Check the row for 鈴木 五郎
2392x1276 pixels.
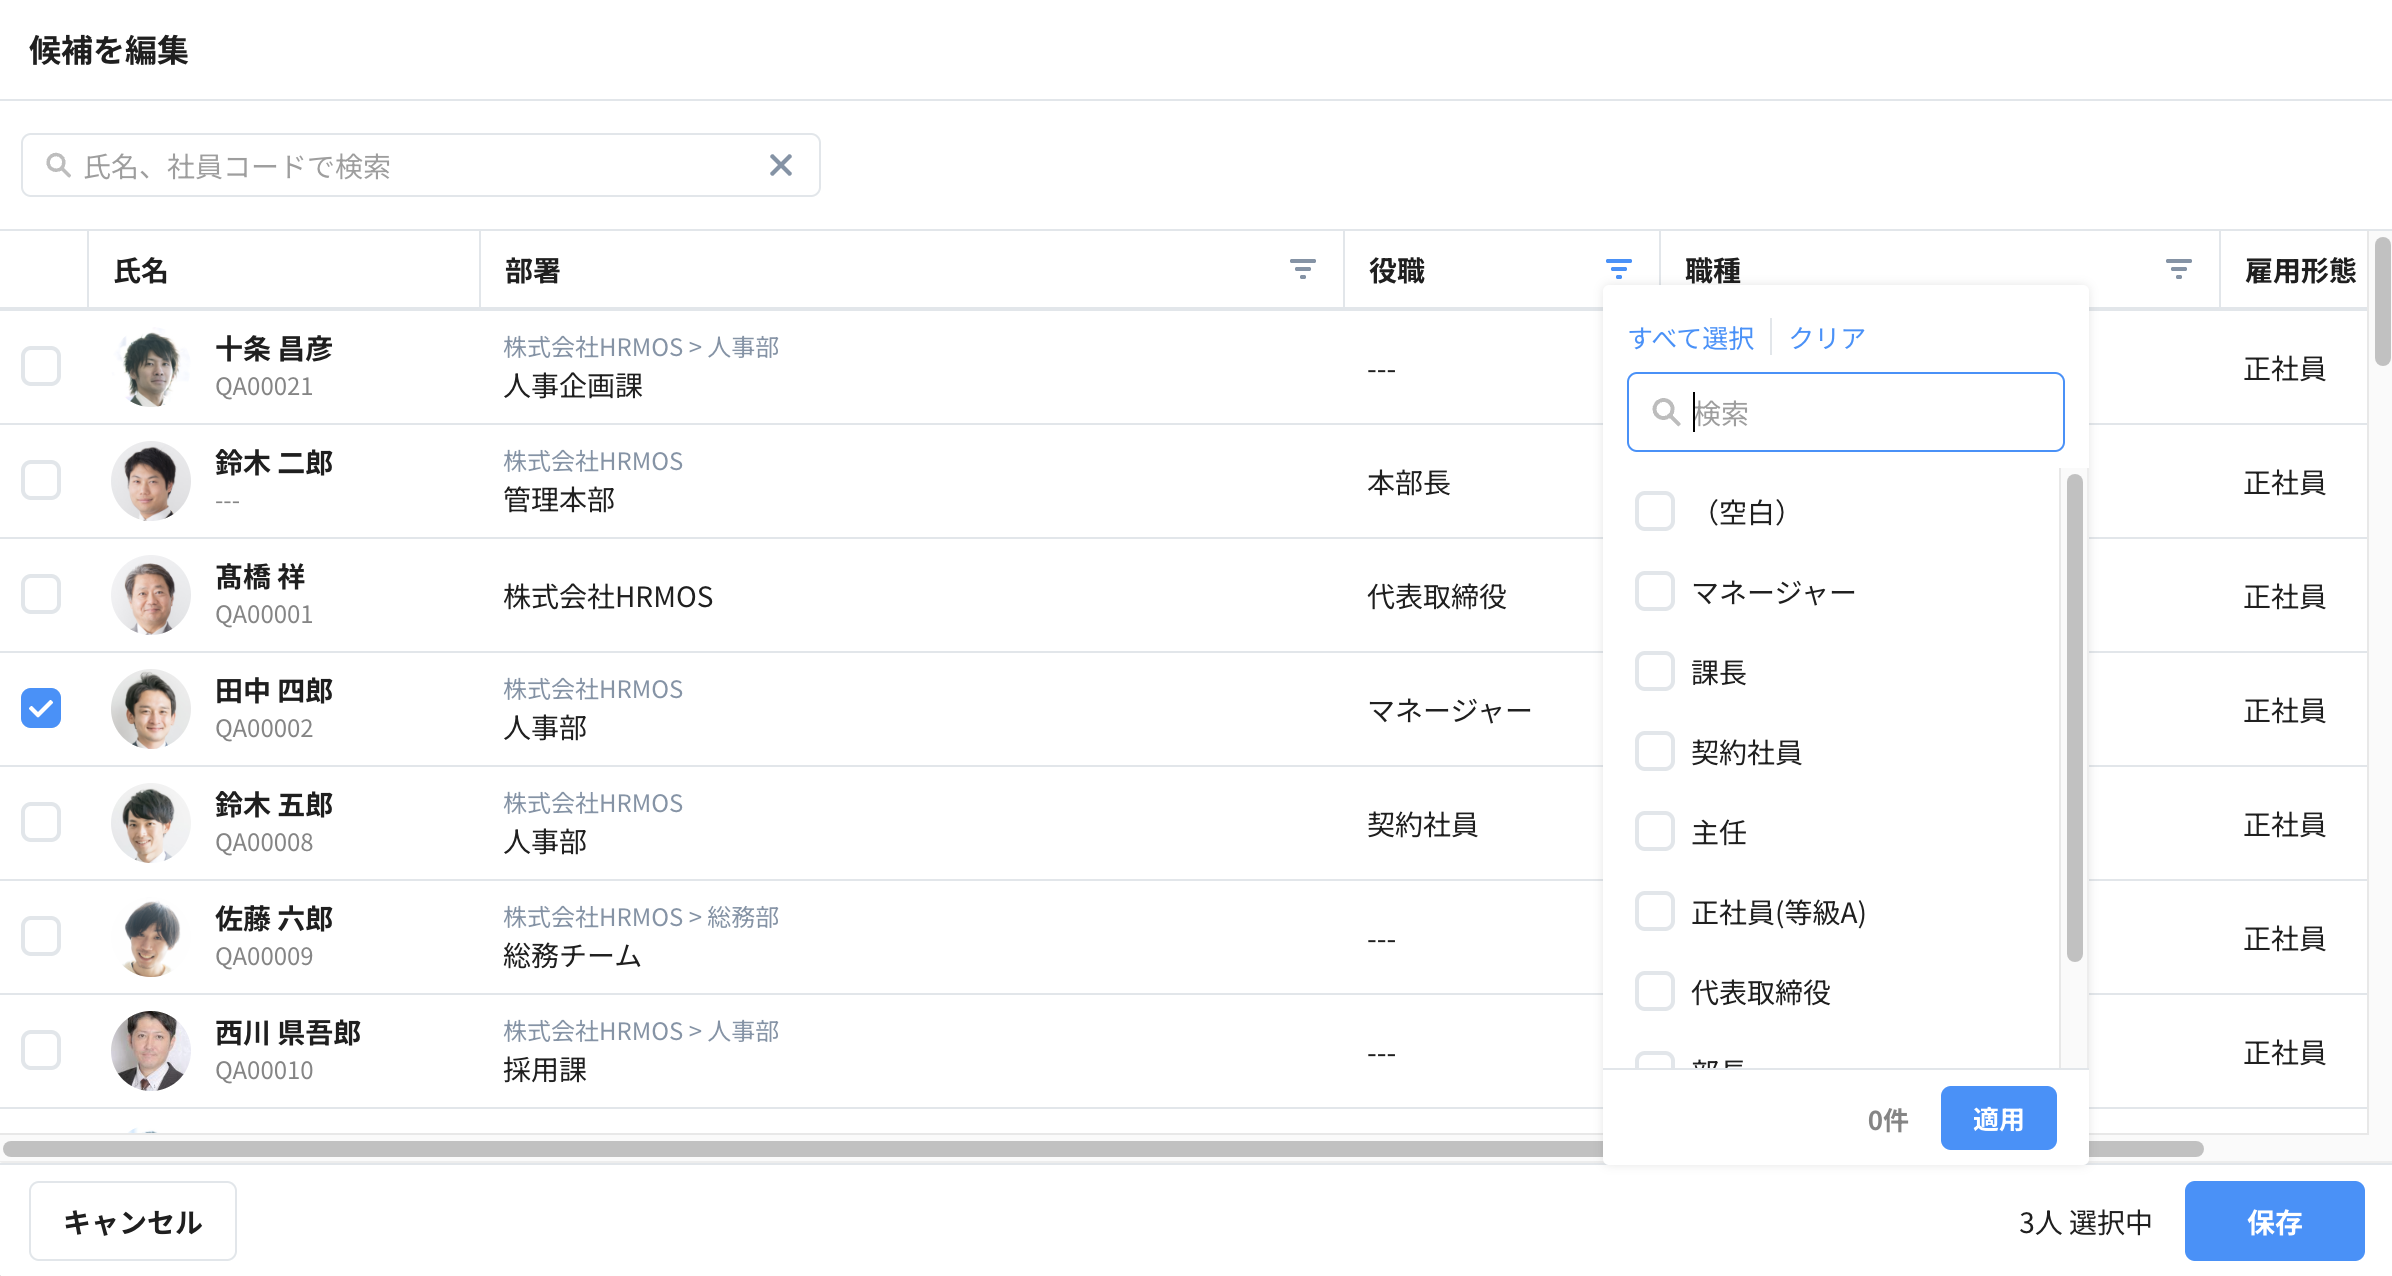[x=40, y=822]
